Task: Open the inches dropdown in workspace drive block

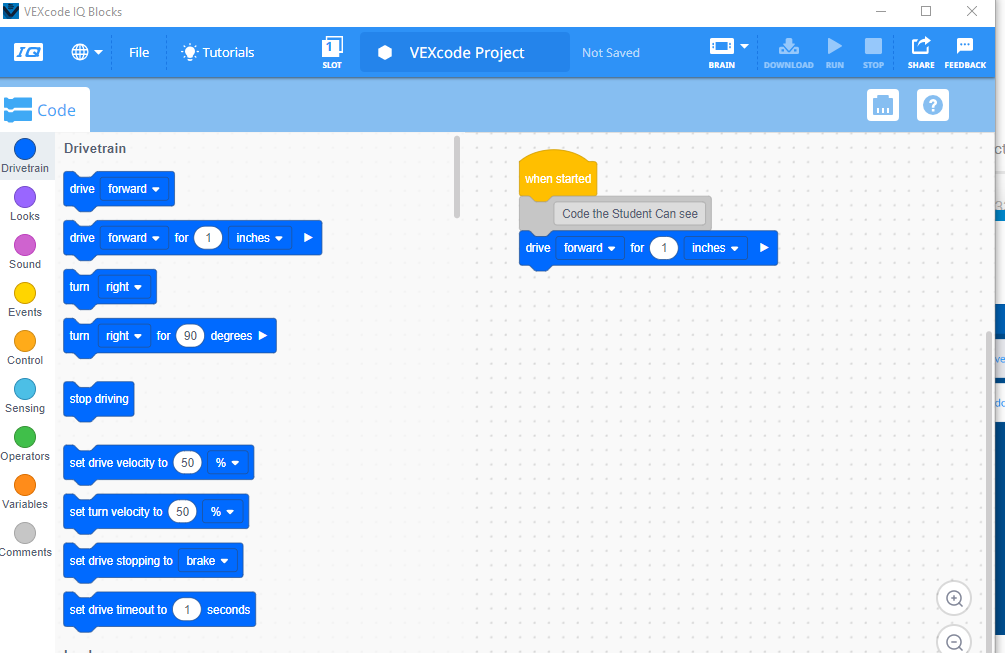Action: [715, 248]
